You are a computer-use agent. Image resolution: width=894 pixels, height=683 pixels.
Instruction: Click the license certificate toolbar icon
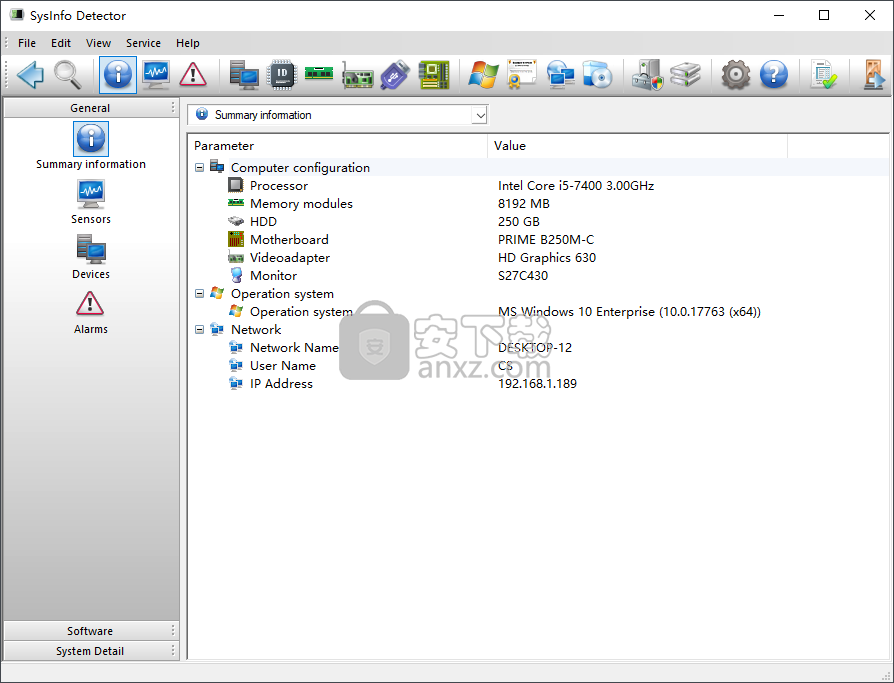(522, 75)
